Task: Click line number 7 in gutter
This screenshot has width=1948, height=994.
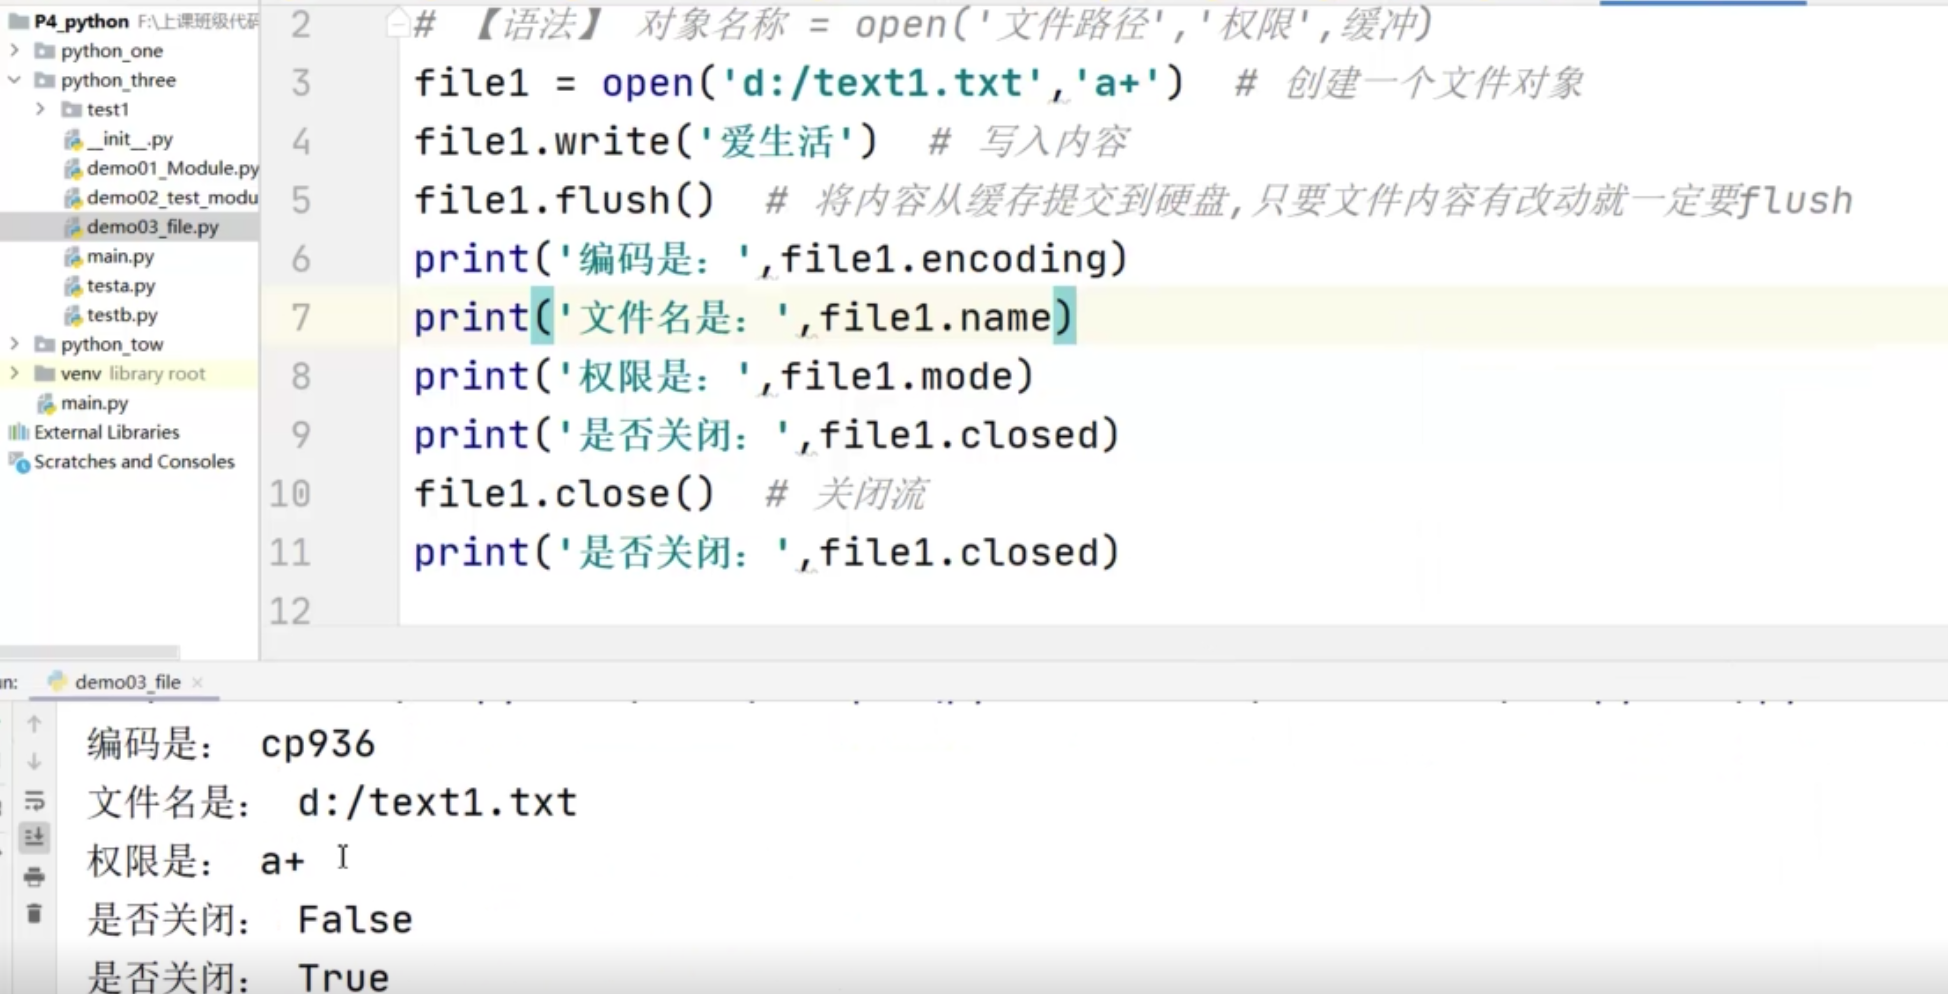Action: coord(300,318)
